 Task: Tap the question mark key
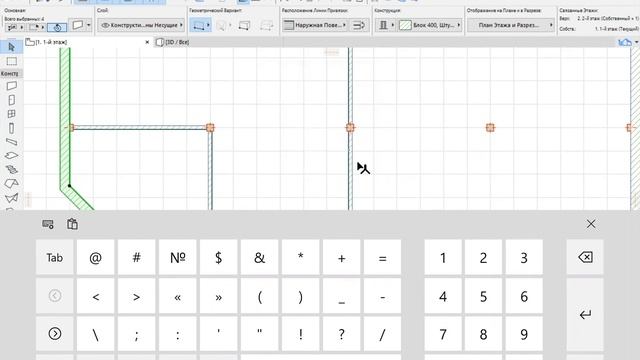342,334
